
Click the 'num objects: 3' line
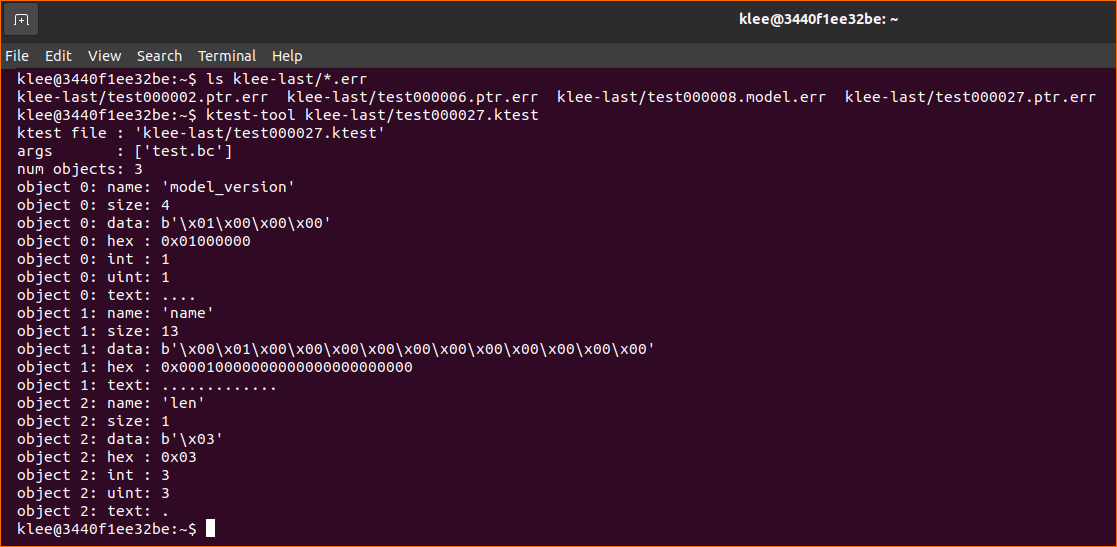(x=80, y=169)
